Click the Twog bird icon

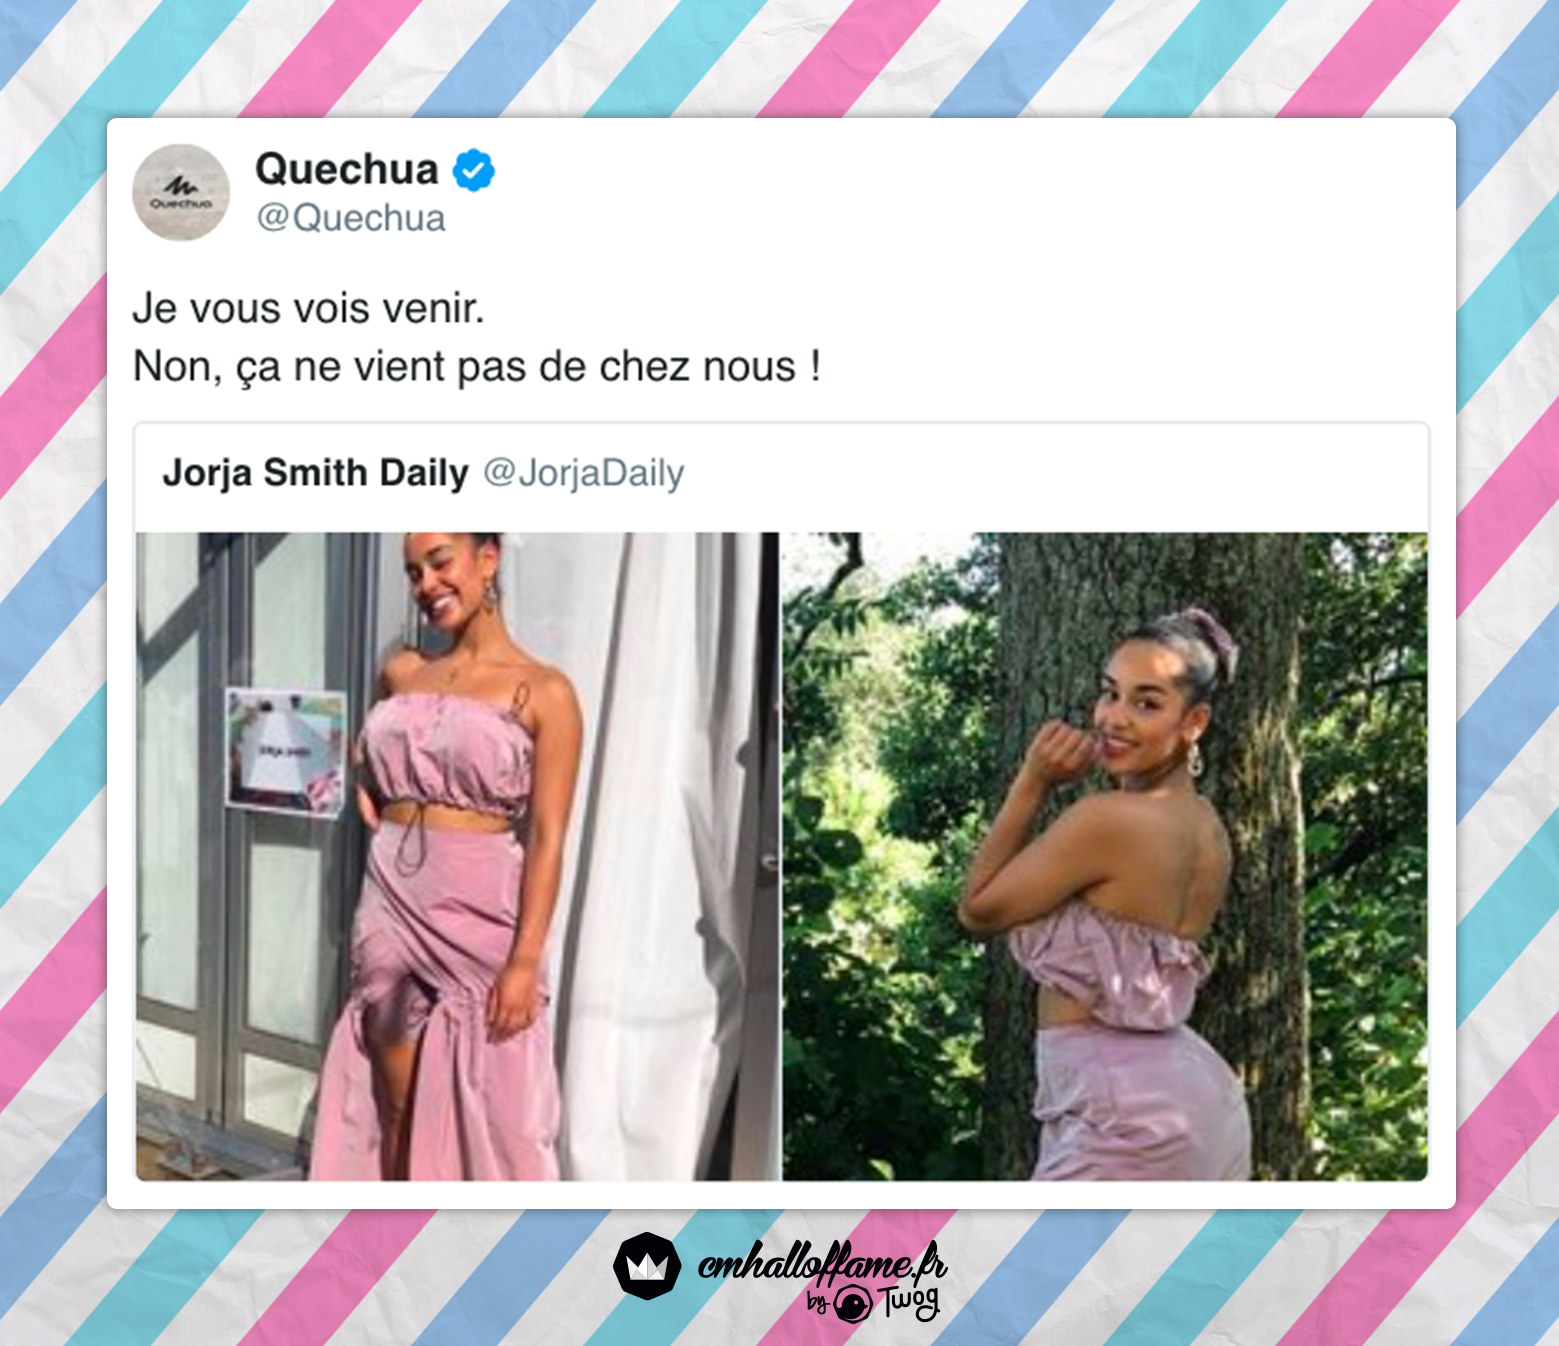pyautogui.click(x=853, y=1304)
